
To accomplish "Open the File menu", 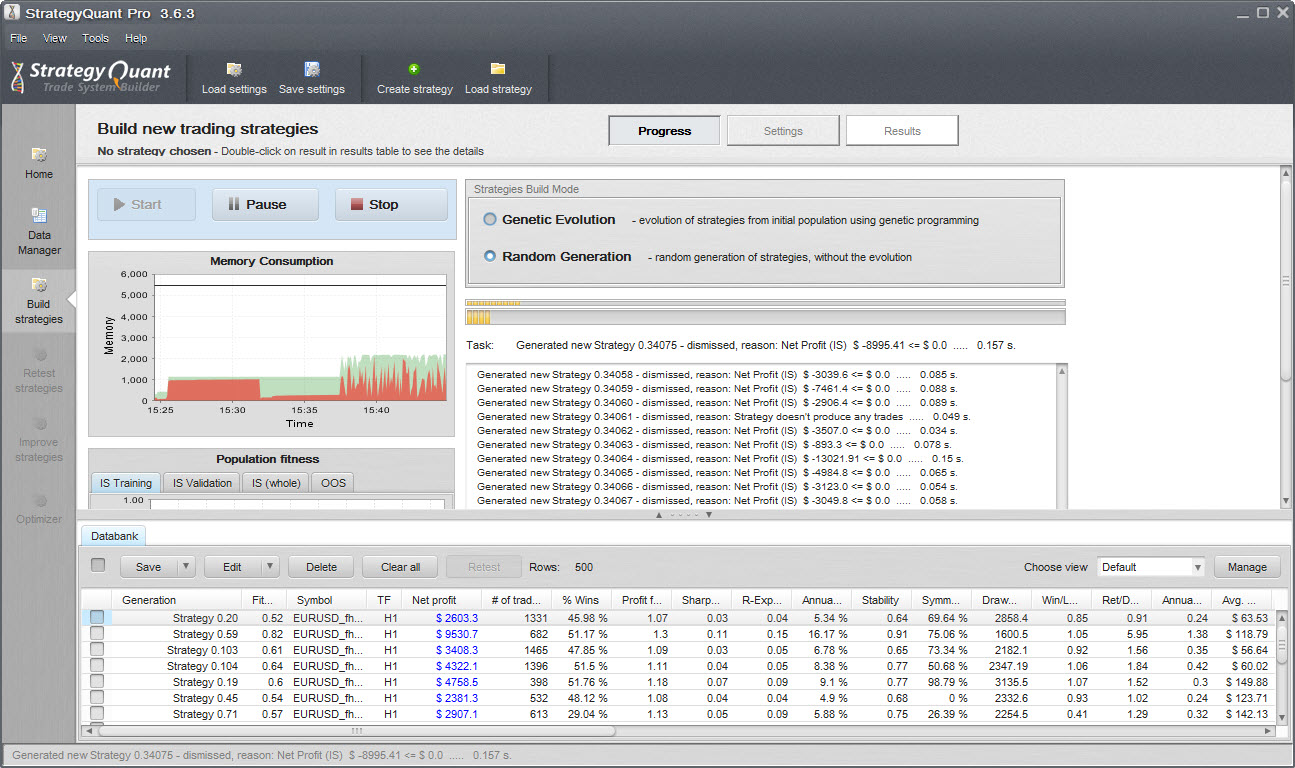I will coord(19,38).
